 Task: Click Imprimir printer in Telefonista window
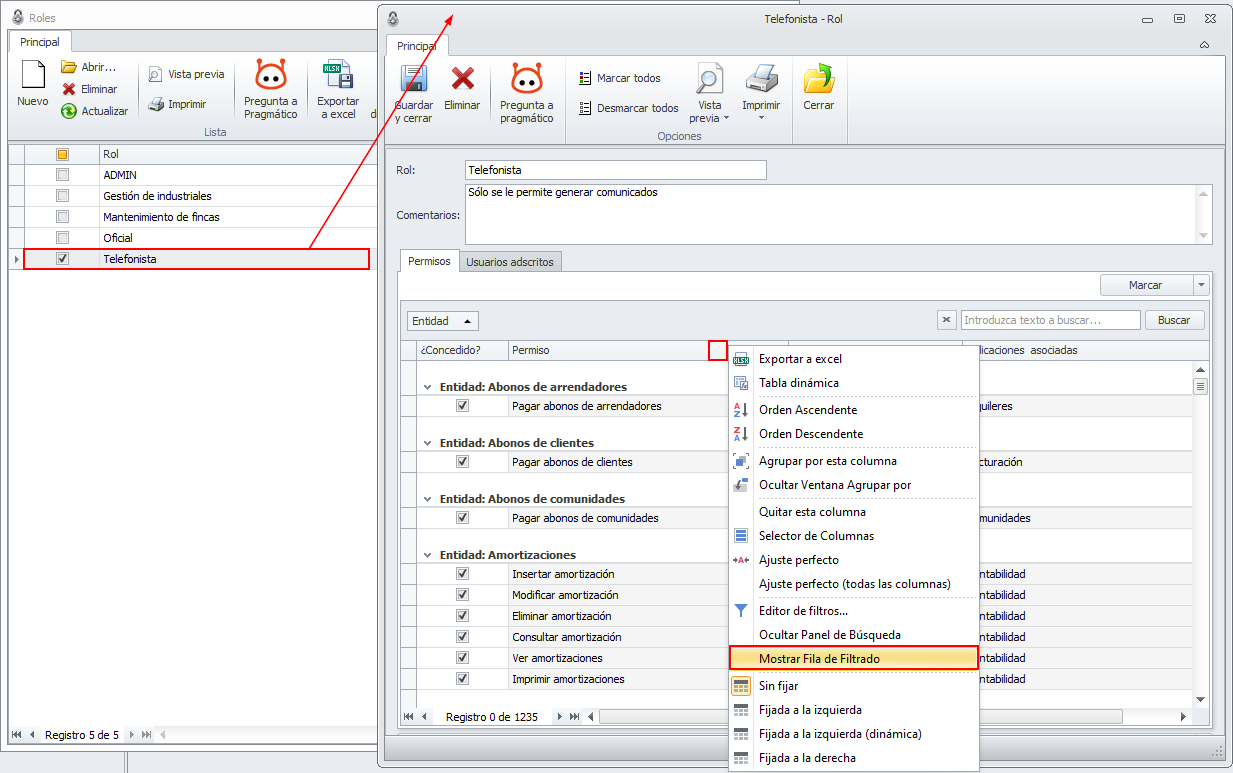(762, 79)
